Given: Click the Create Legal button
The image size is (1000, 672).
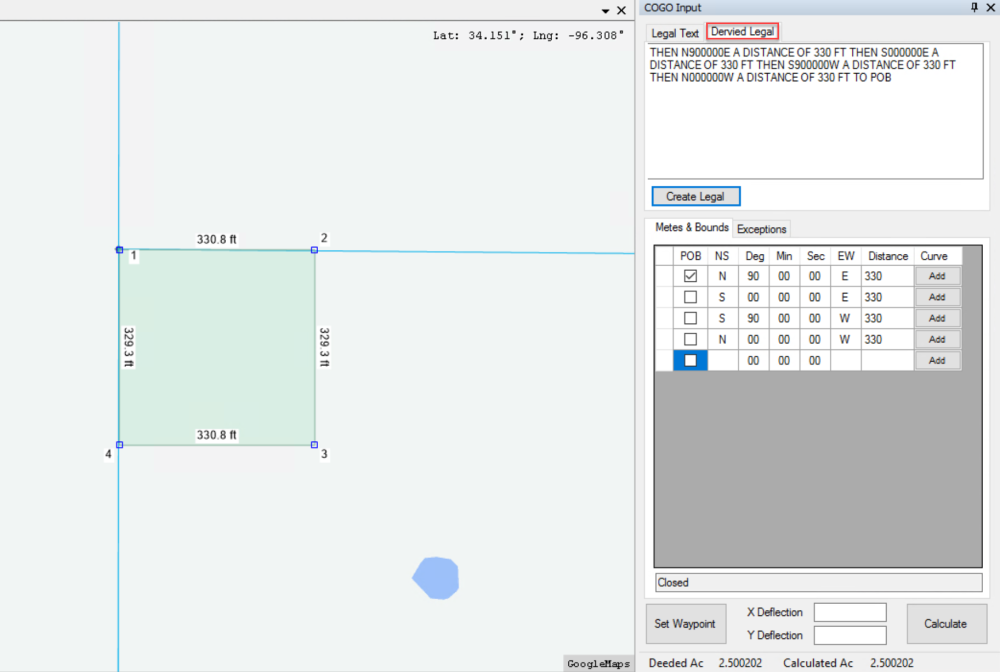Looking at the screenshot, I should pyautogui.click(x=696, y=196).
